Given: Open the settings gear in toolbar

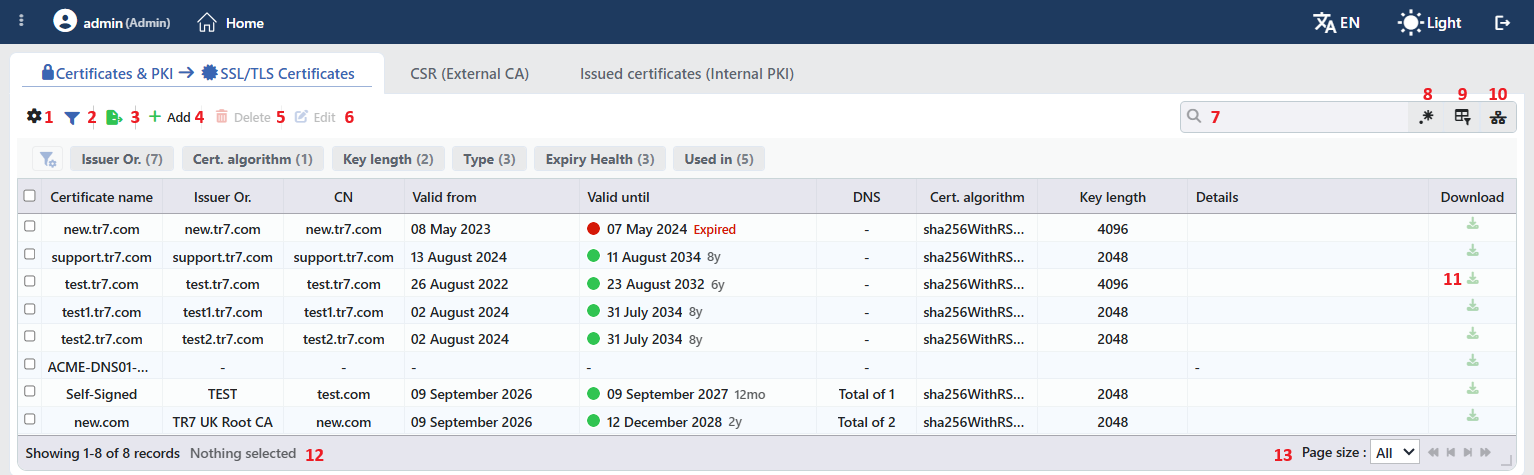Looking at the screenshot, I should (34, 116).
